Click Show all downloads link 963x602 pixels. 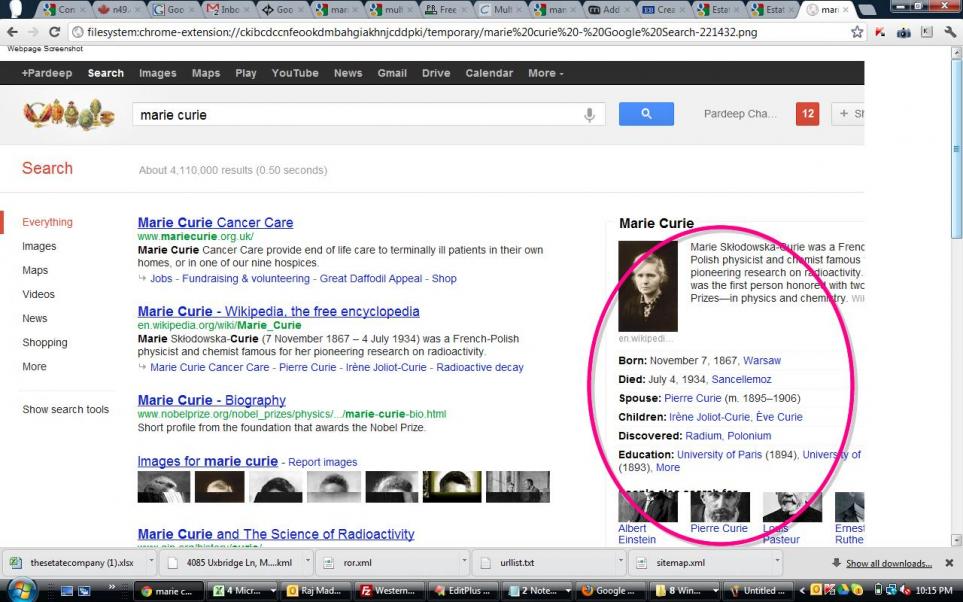[889, 563]
